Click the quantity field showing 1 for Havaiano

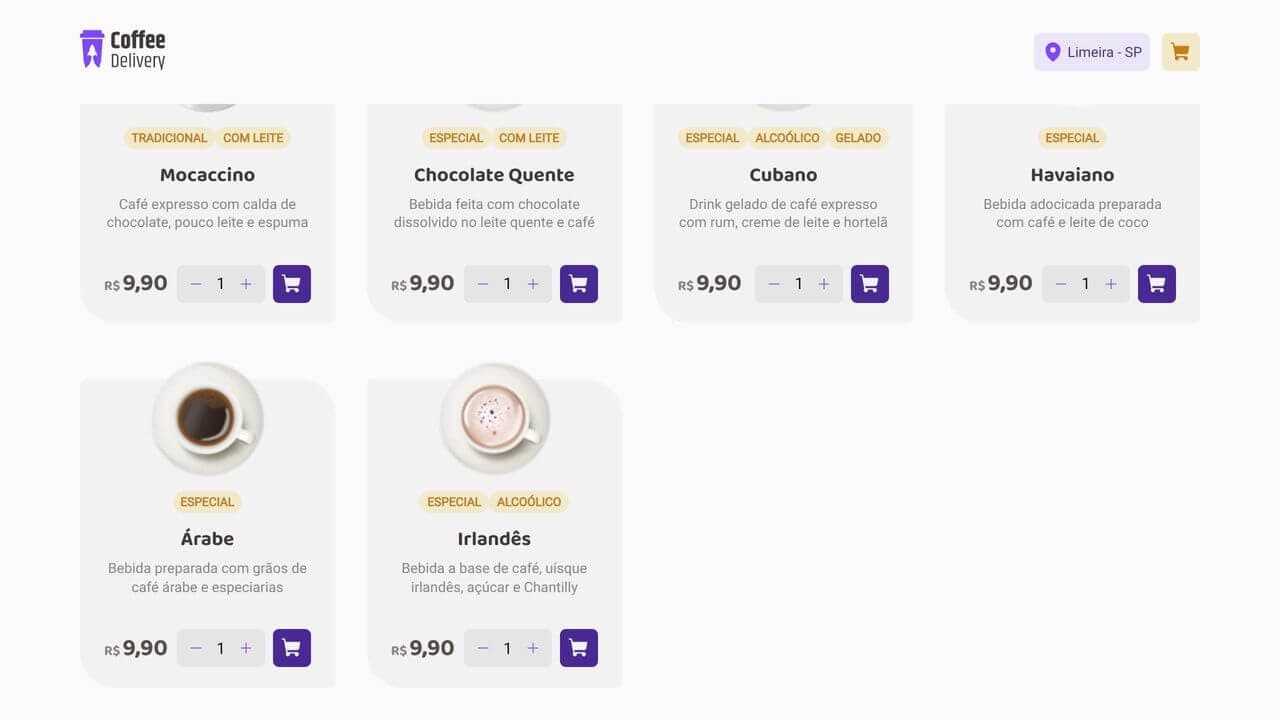pos(1085,283)
